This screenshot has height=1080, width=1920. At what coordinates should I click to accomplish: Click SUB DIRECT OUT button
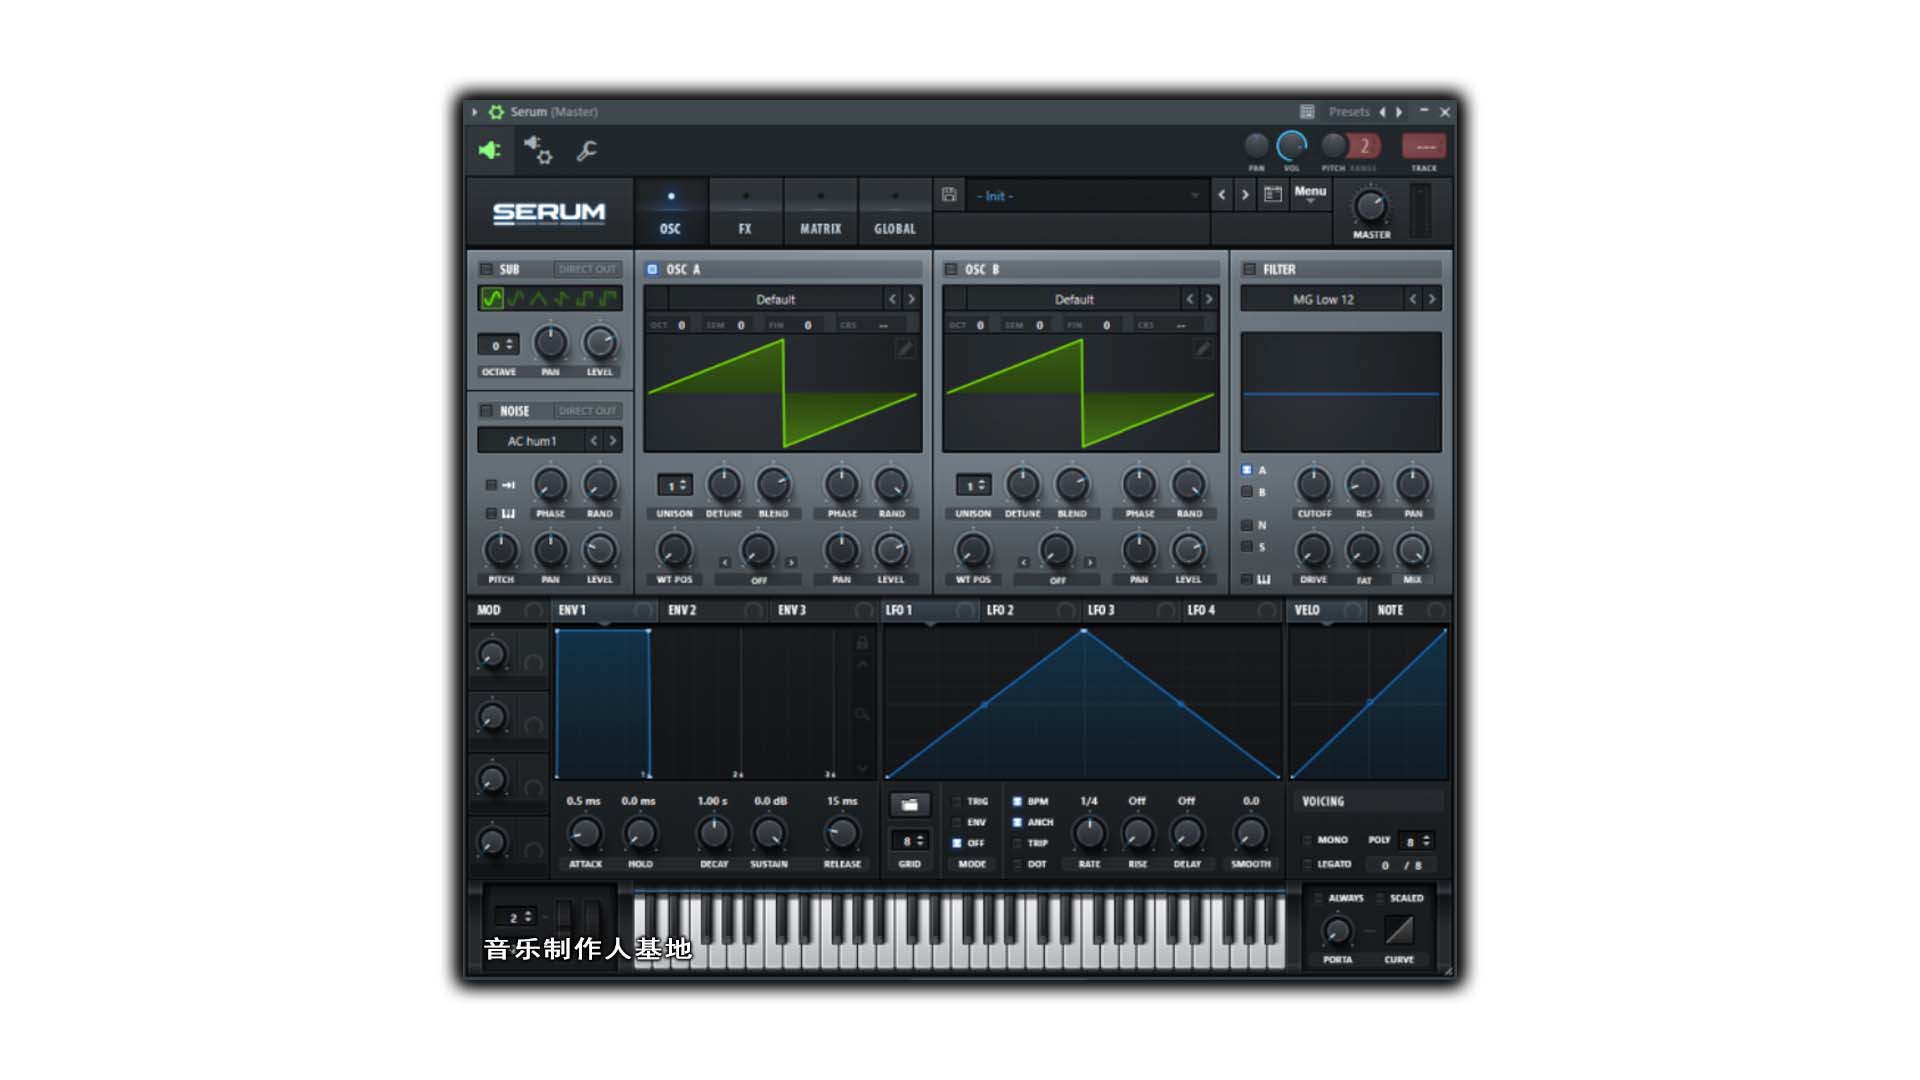coord(588,269)
